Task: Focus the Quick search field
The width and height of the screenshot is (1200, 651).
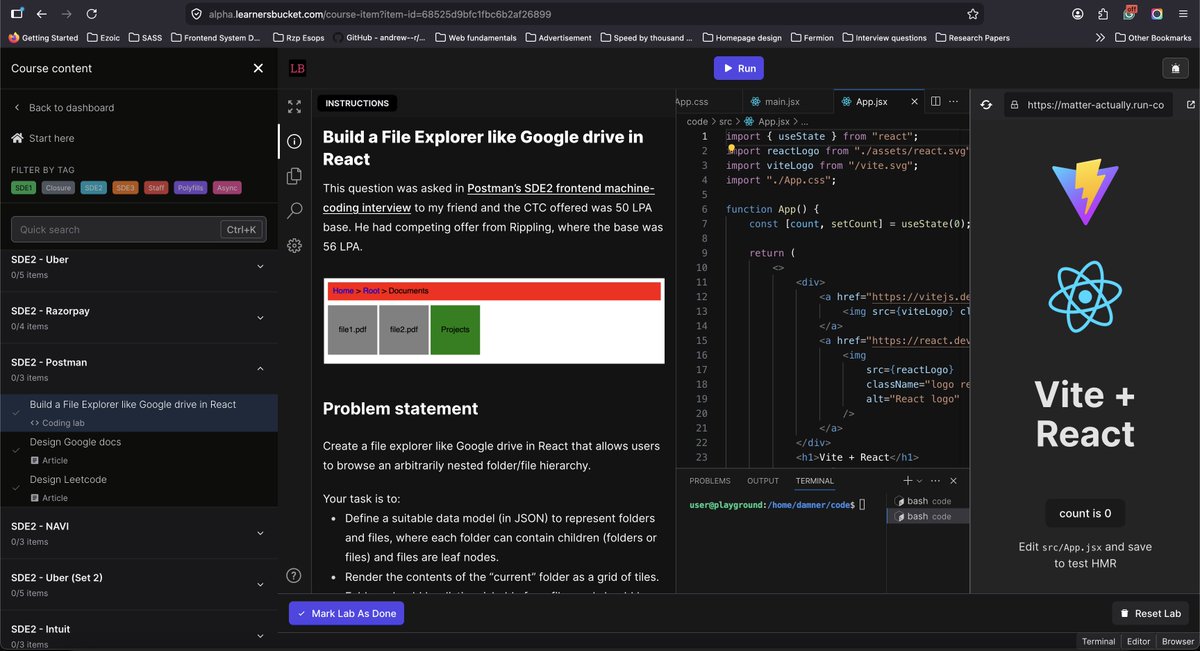Action: point(138,230)
